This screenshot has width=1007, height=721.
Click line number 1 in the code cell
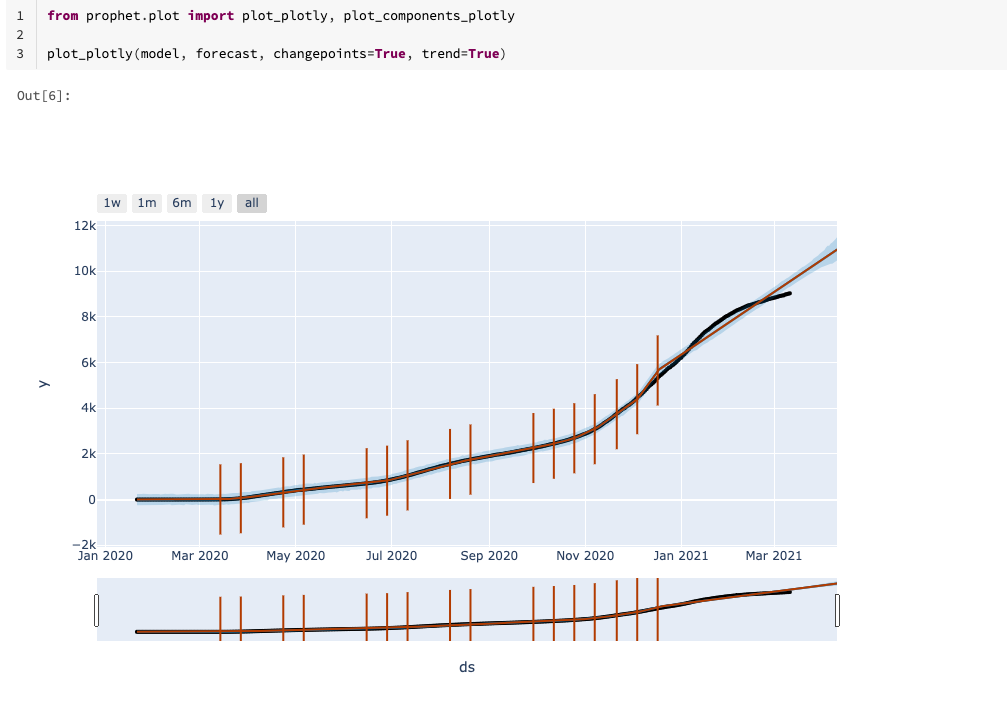tap(20, 15)
